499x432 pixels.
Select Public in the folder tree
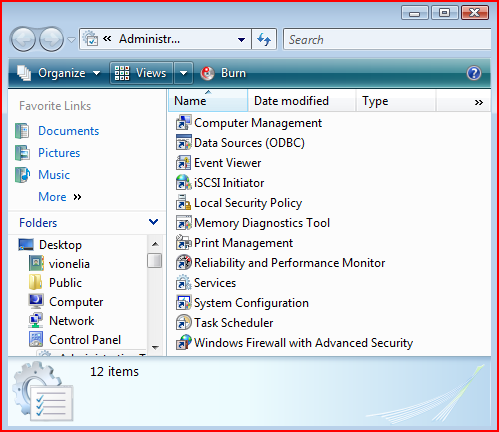pos(65,283)
